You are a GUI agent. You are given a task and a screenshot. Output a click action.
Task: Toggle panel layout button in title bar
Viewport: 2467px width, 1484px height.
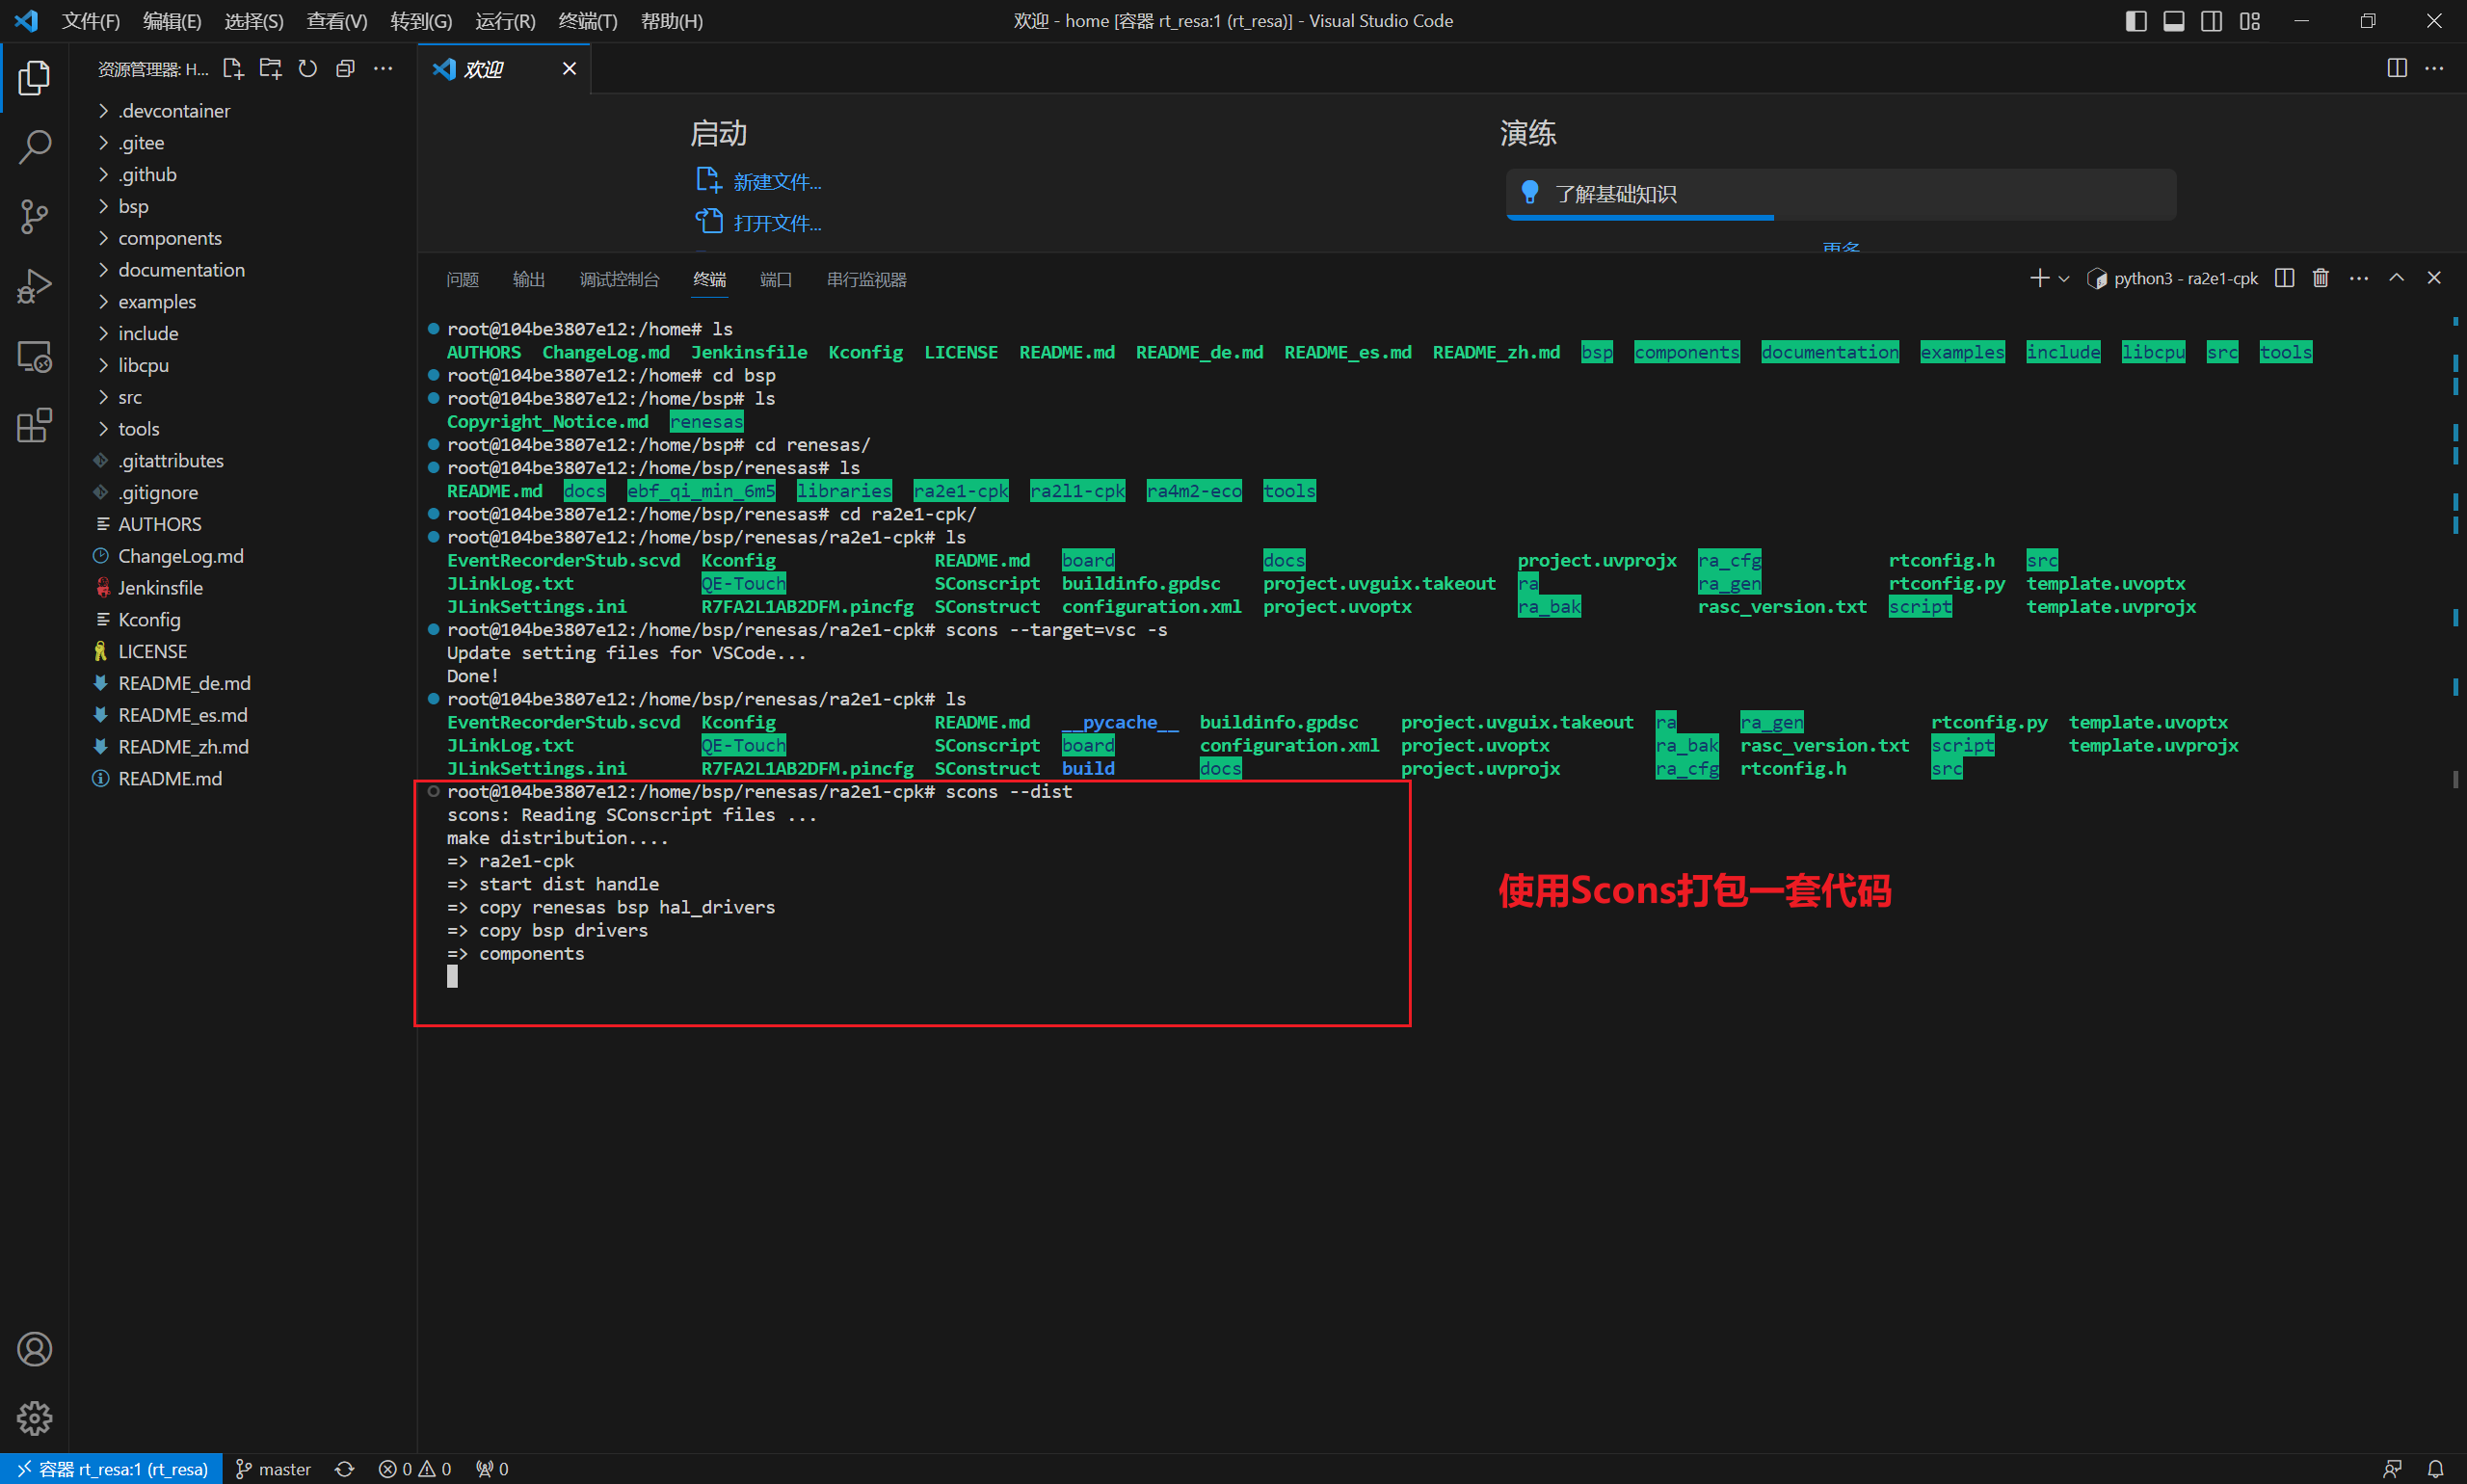[x=2174, y=21]
